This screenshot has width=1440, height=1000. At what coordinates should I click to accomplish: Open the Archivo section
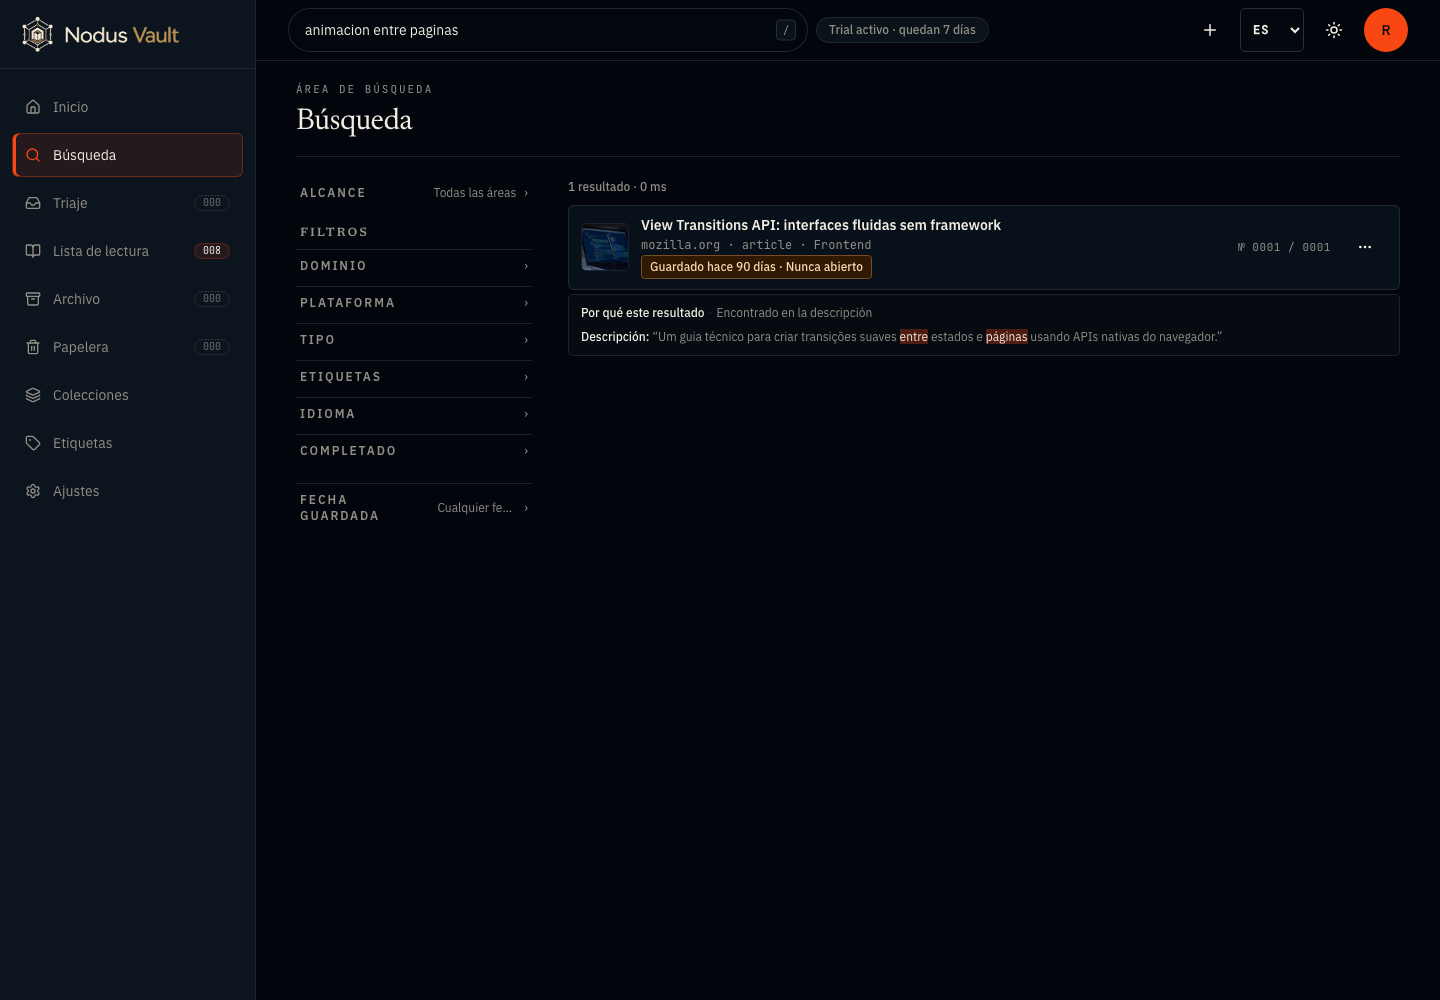coord(128,299)
